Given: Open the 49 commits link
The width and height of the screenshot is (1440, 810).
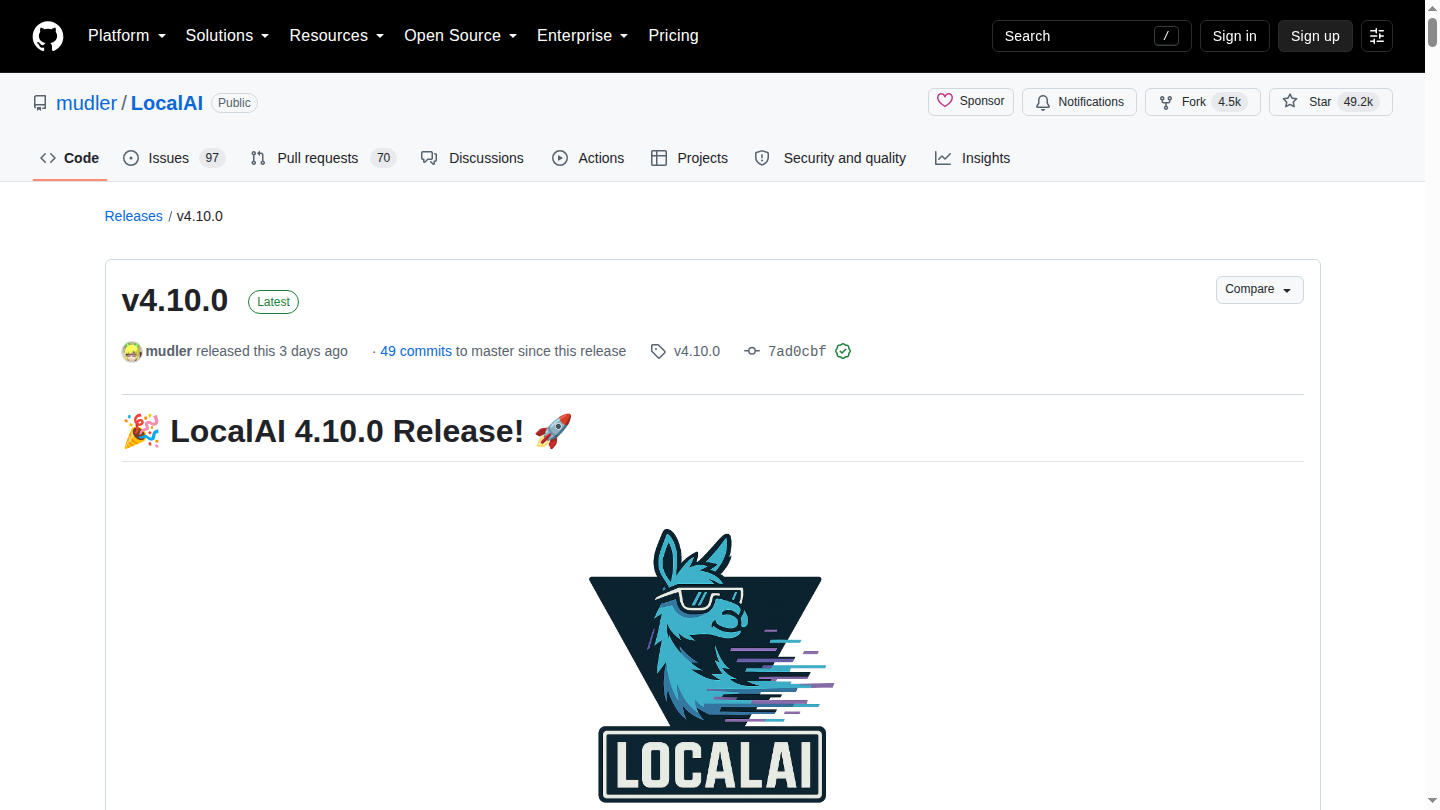Looking at the screenshot, I should pos(416,351).
